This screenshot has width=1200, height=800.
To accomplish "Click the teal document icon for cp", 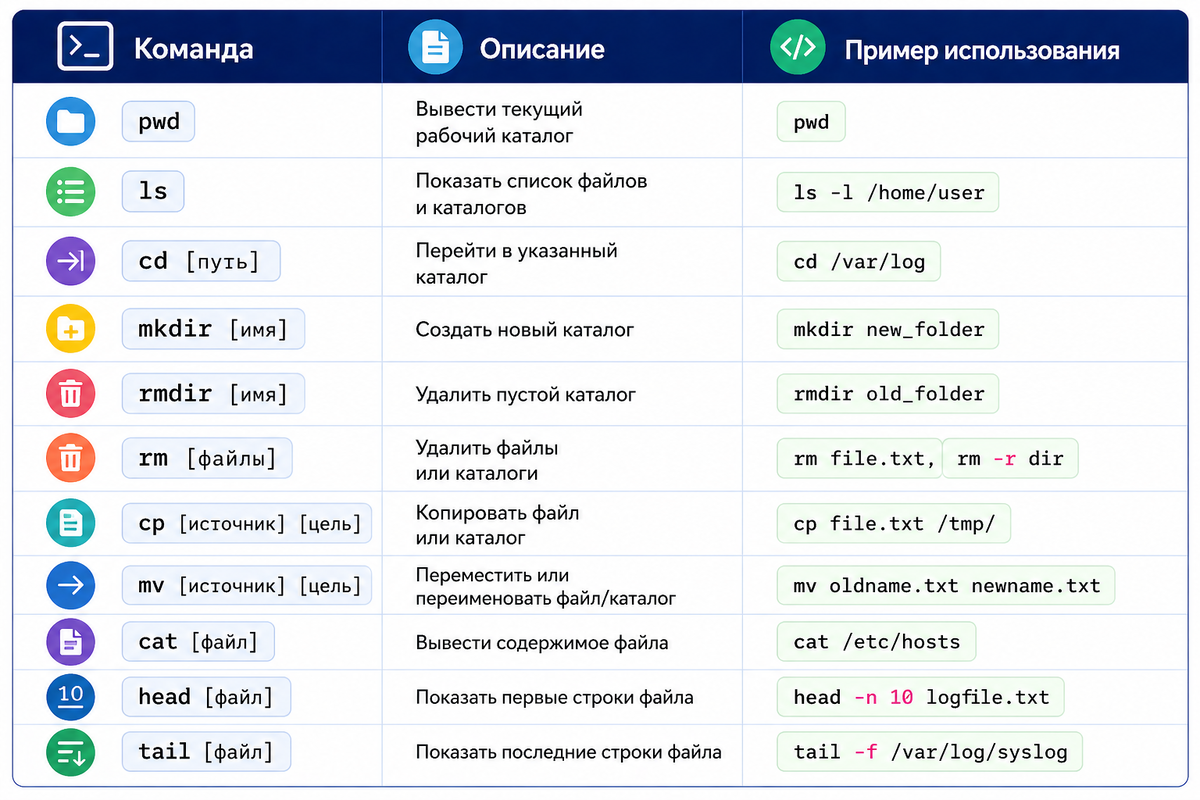I will tap(71, 522).
